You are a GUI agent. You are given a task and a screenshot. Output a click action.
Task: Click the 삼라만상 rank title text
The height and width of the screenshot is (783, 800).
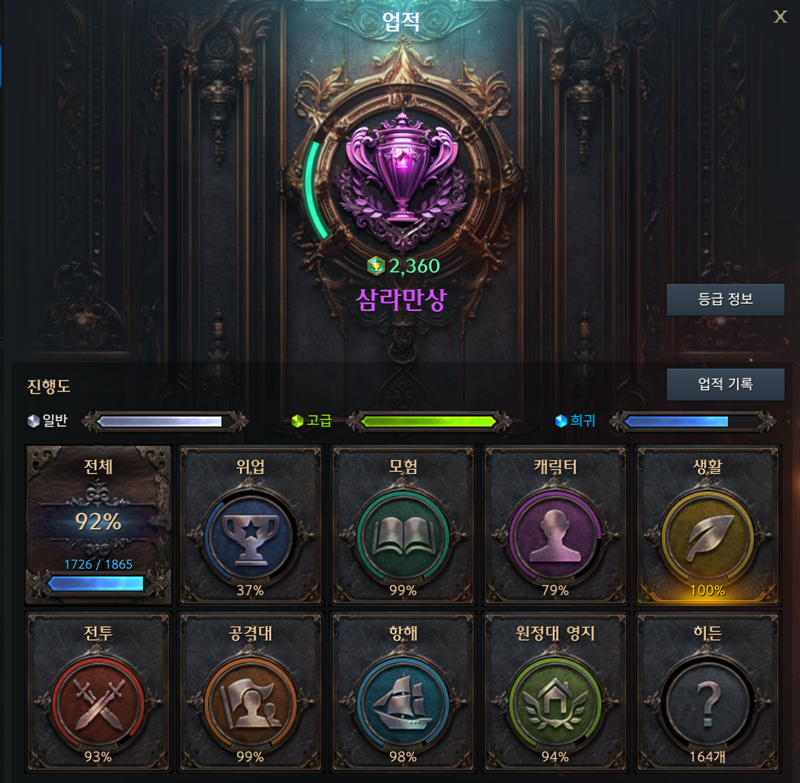402,299
